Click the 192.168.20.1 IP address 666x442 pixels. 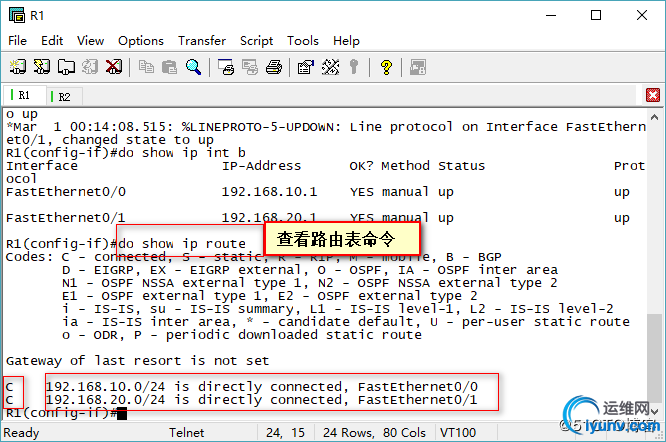[269, 218]
